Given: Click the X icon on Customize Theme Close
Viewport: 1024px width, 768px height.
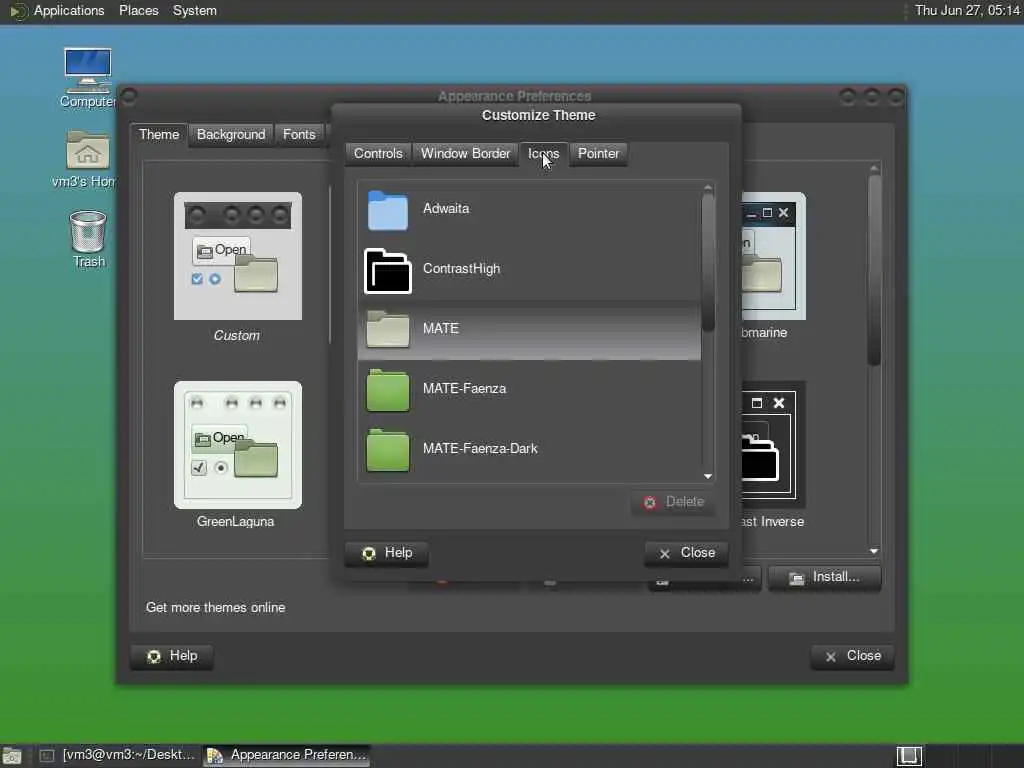Looking at the screenshot, I should point(665,554).
